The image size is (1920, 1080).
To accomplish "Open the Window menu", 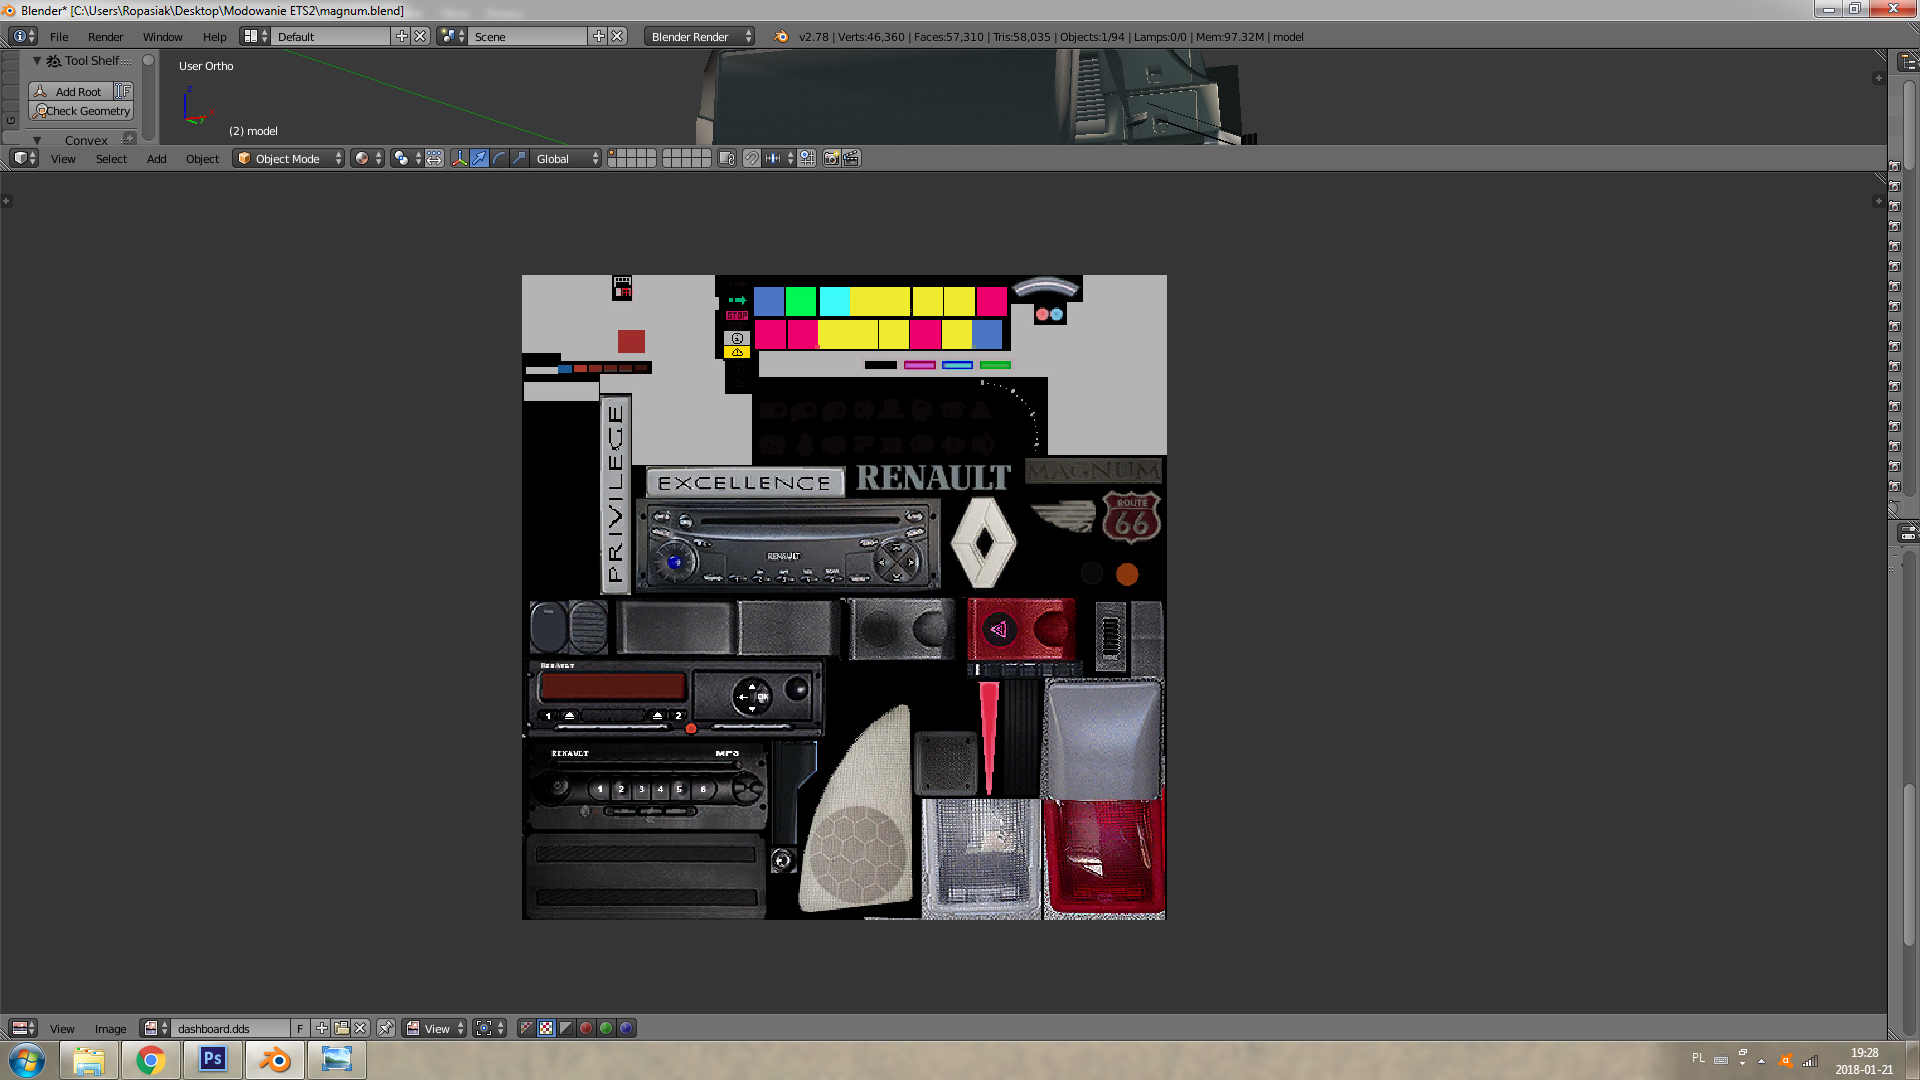I will pyautogui.click(x=162, y=37).
